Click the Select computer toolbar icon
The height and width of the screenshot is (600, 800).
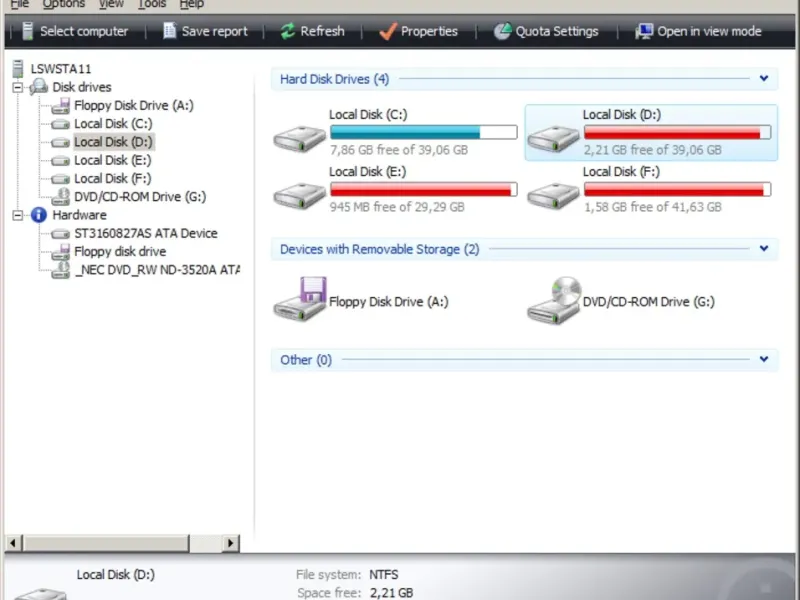click(28, 31)
